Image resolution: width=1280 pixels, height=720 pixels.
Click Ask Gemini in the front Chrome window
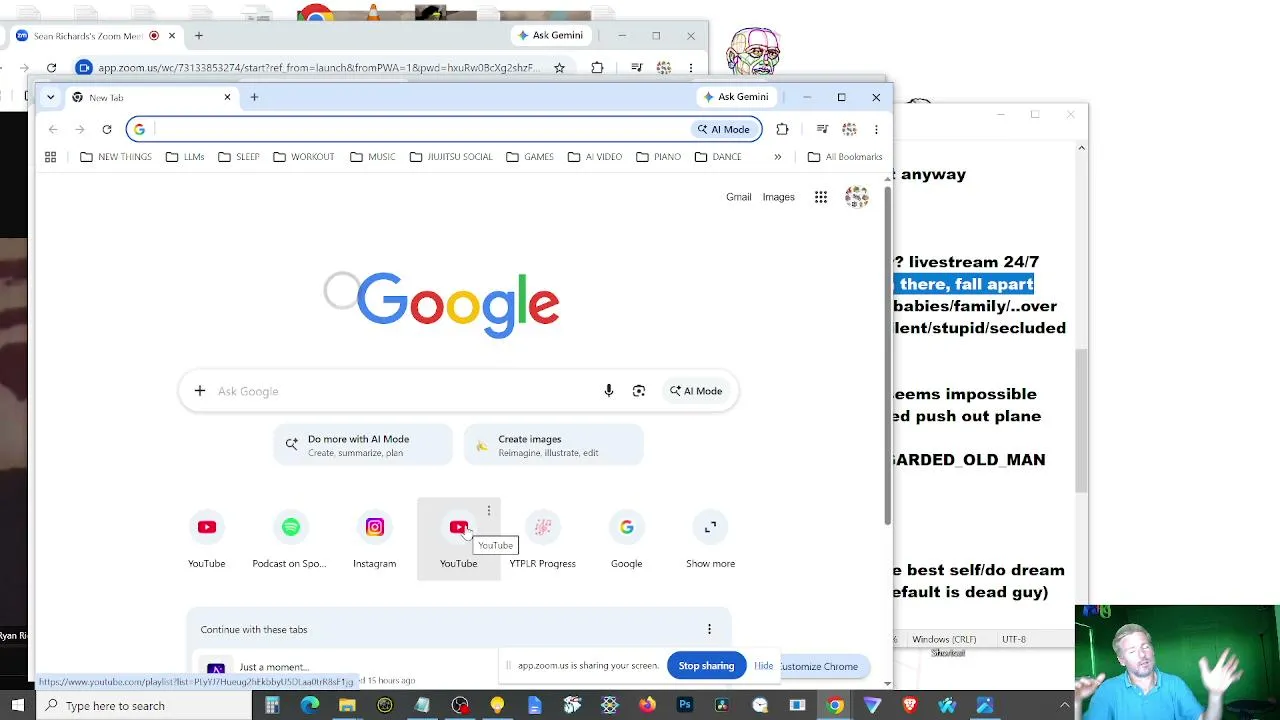pyautogui.click(x=736, y=97)
